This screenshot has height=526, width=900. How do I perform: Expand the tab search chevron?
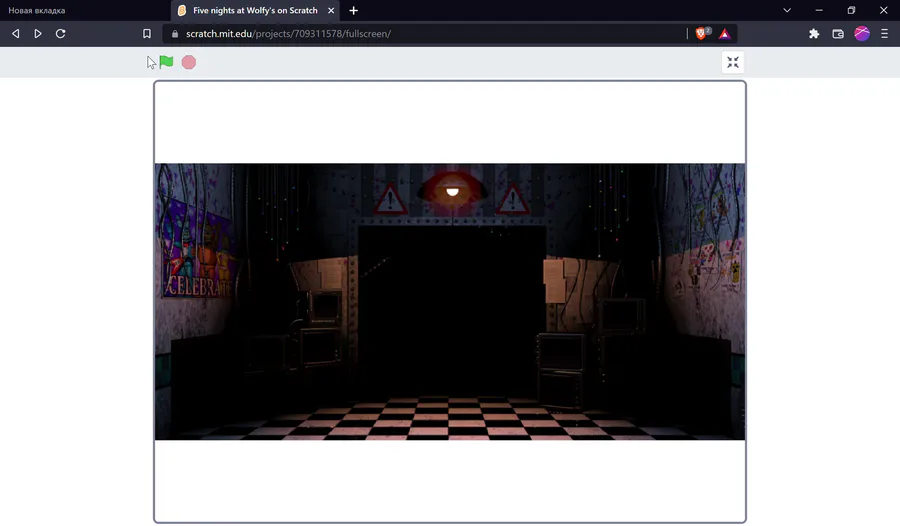[787, 10]
